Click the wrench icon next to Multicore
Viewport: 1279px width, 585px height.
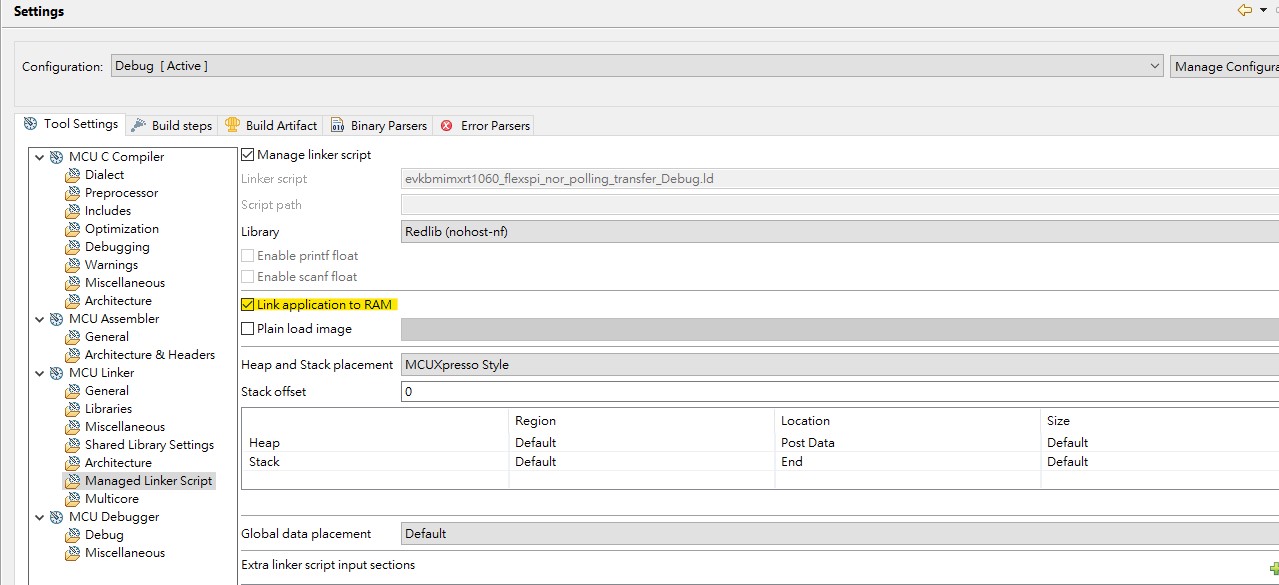tap(72, 498)
